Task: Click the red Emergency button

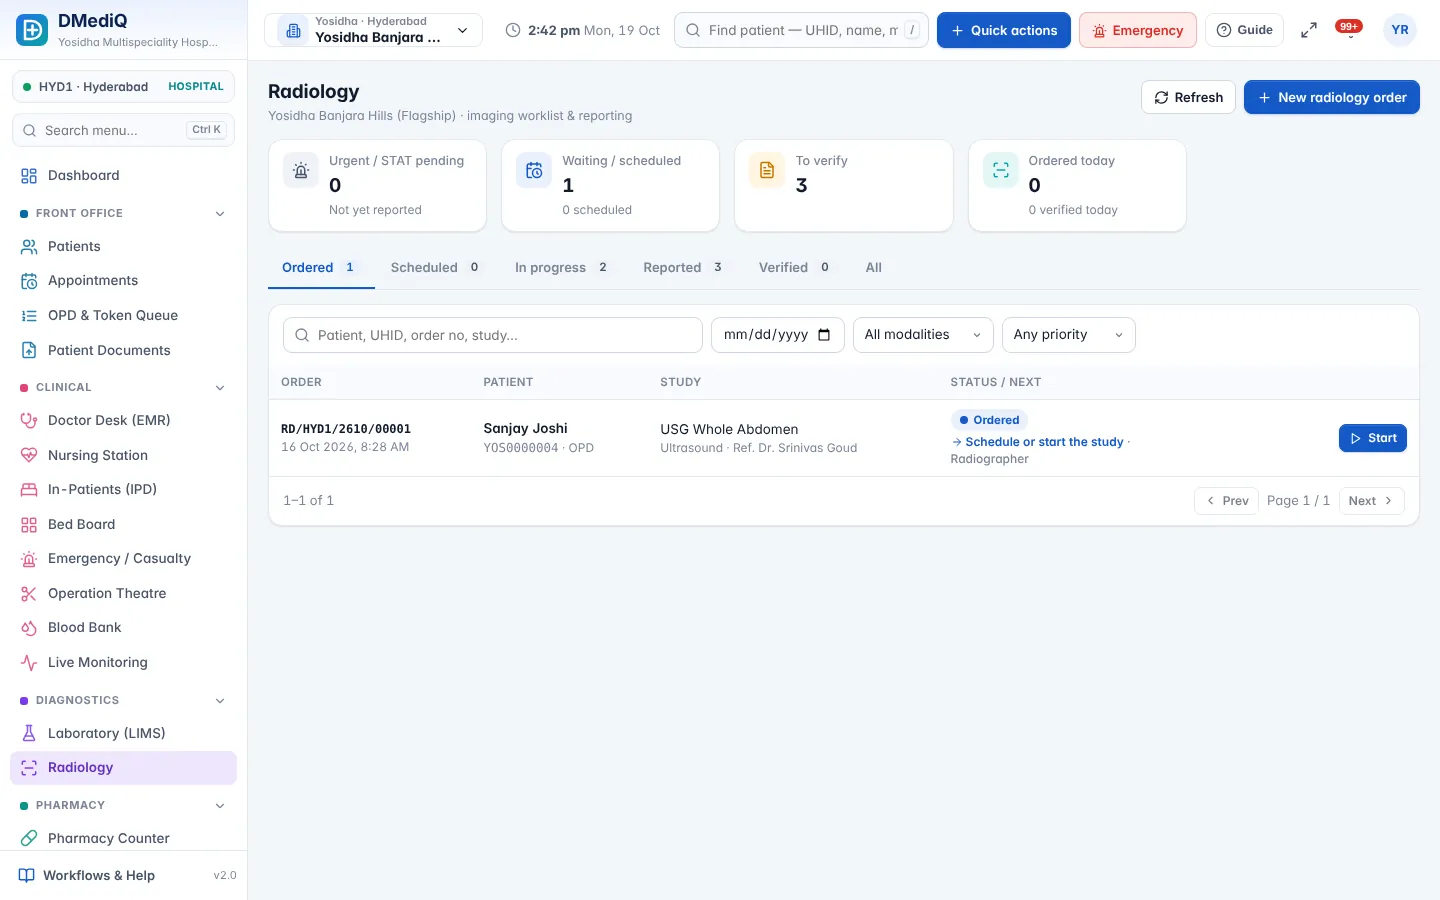Action: click(1138, 30)
